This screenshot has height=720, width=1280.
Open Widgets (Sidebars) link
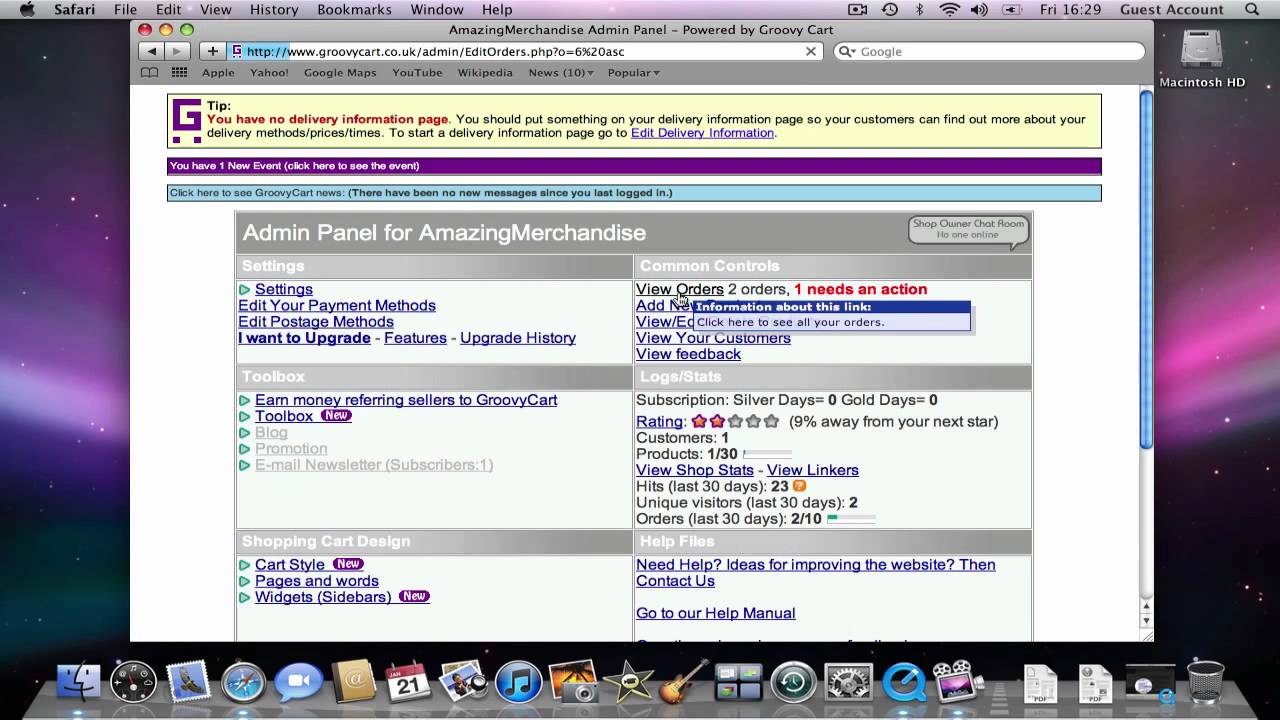click(323, 597)
